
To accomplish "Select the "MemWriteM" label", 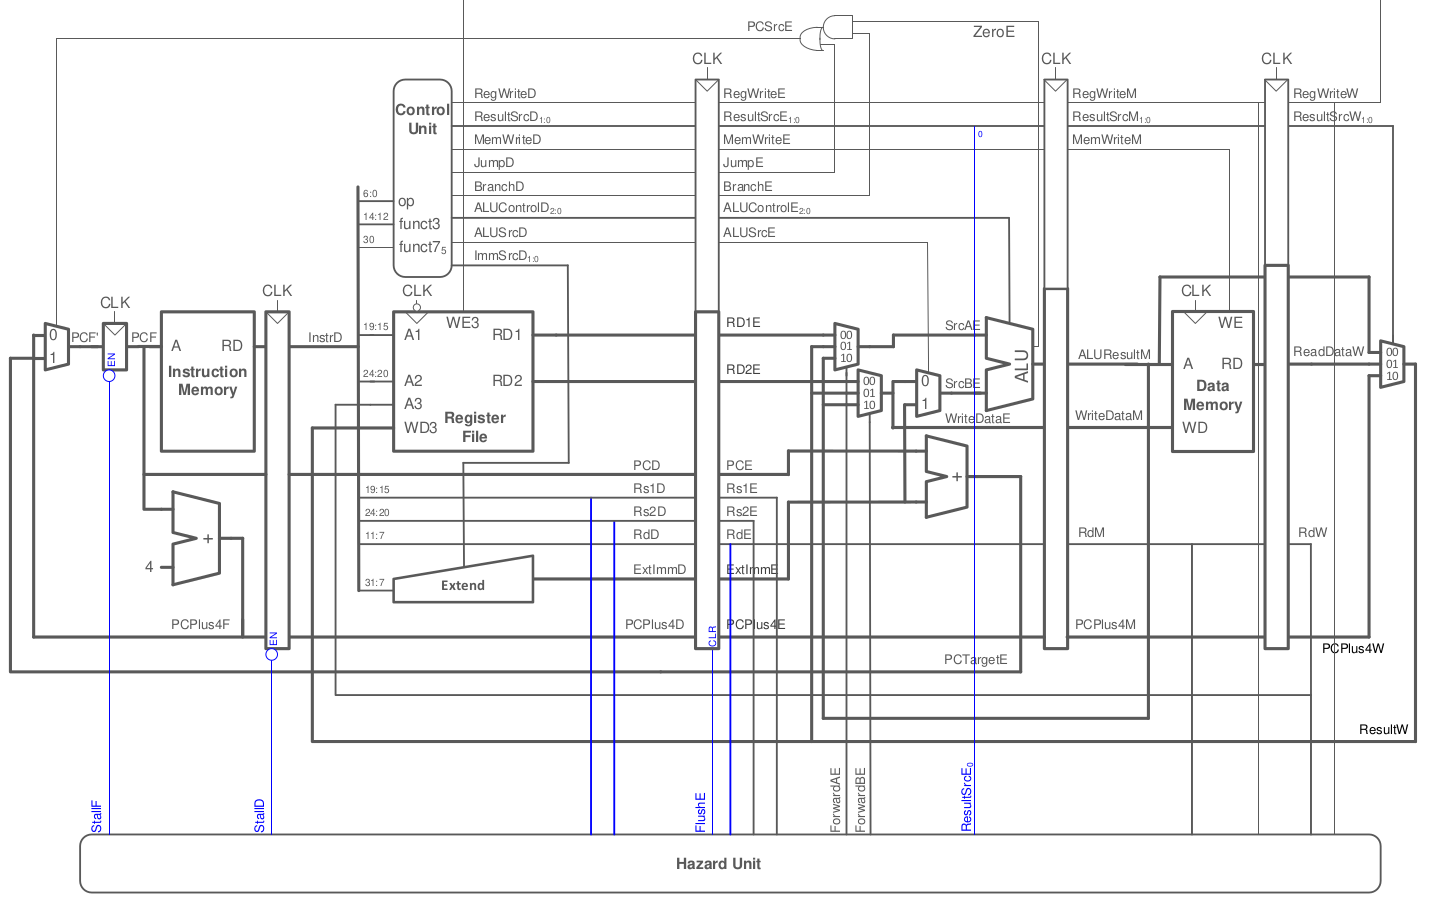I will click(x=1107, y=139).
